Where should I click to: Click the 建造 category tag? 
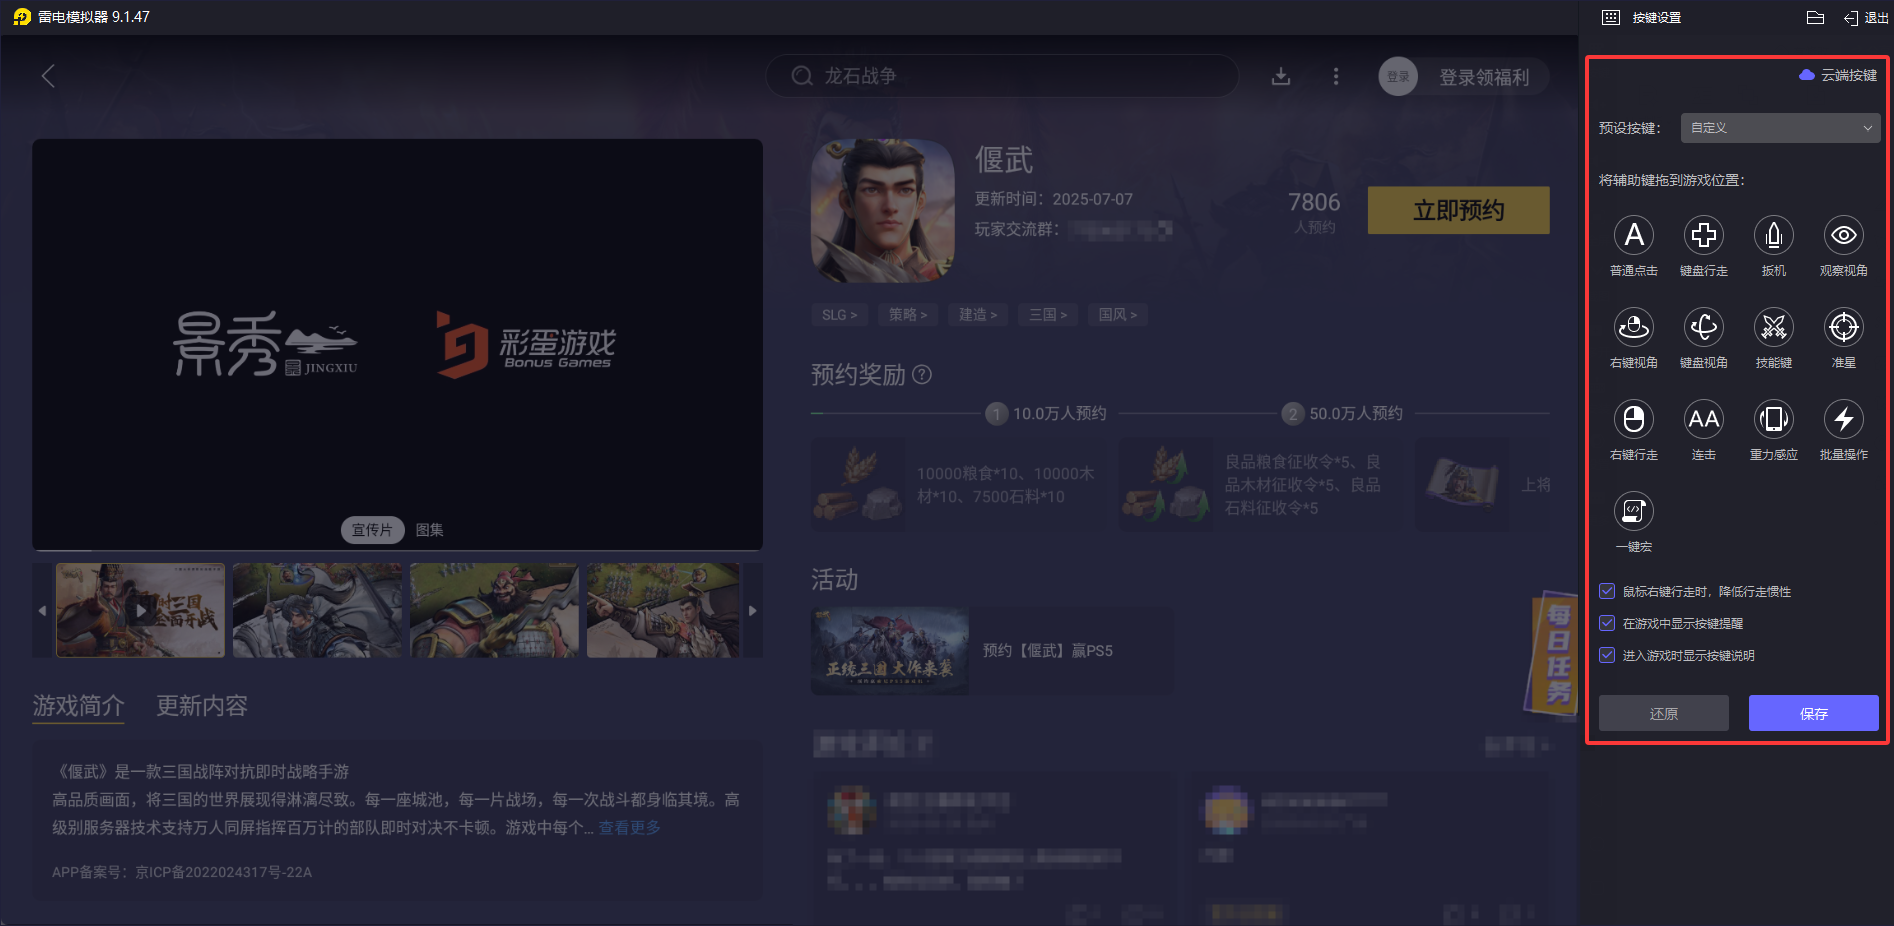point(978,314)
